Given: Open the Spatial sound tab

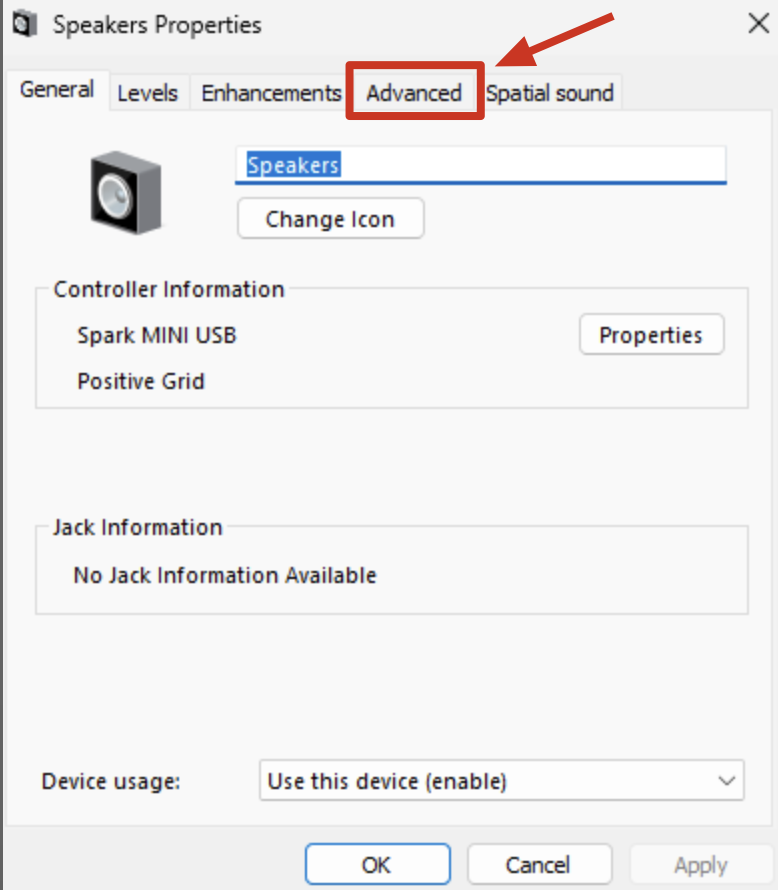Looking at the screenshot, I should click(550, 92).
